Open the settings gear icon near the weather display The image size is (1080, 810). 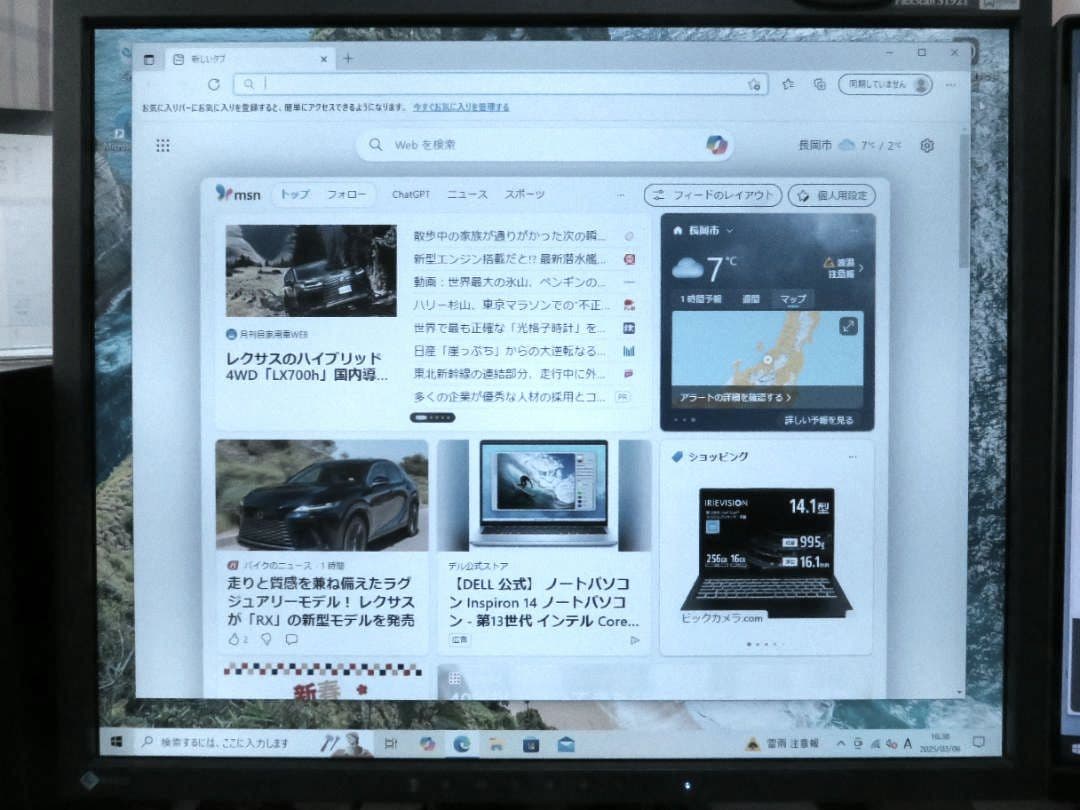point(927,145)
